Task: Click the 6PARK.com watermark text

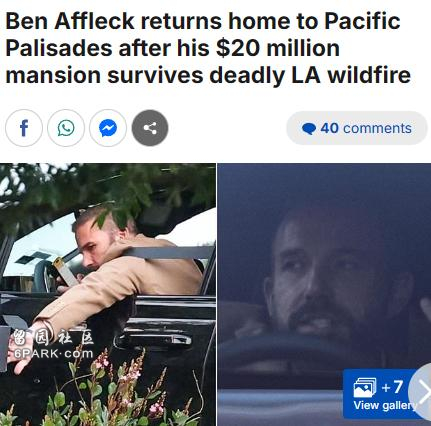Action: (x=54, y=353)
